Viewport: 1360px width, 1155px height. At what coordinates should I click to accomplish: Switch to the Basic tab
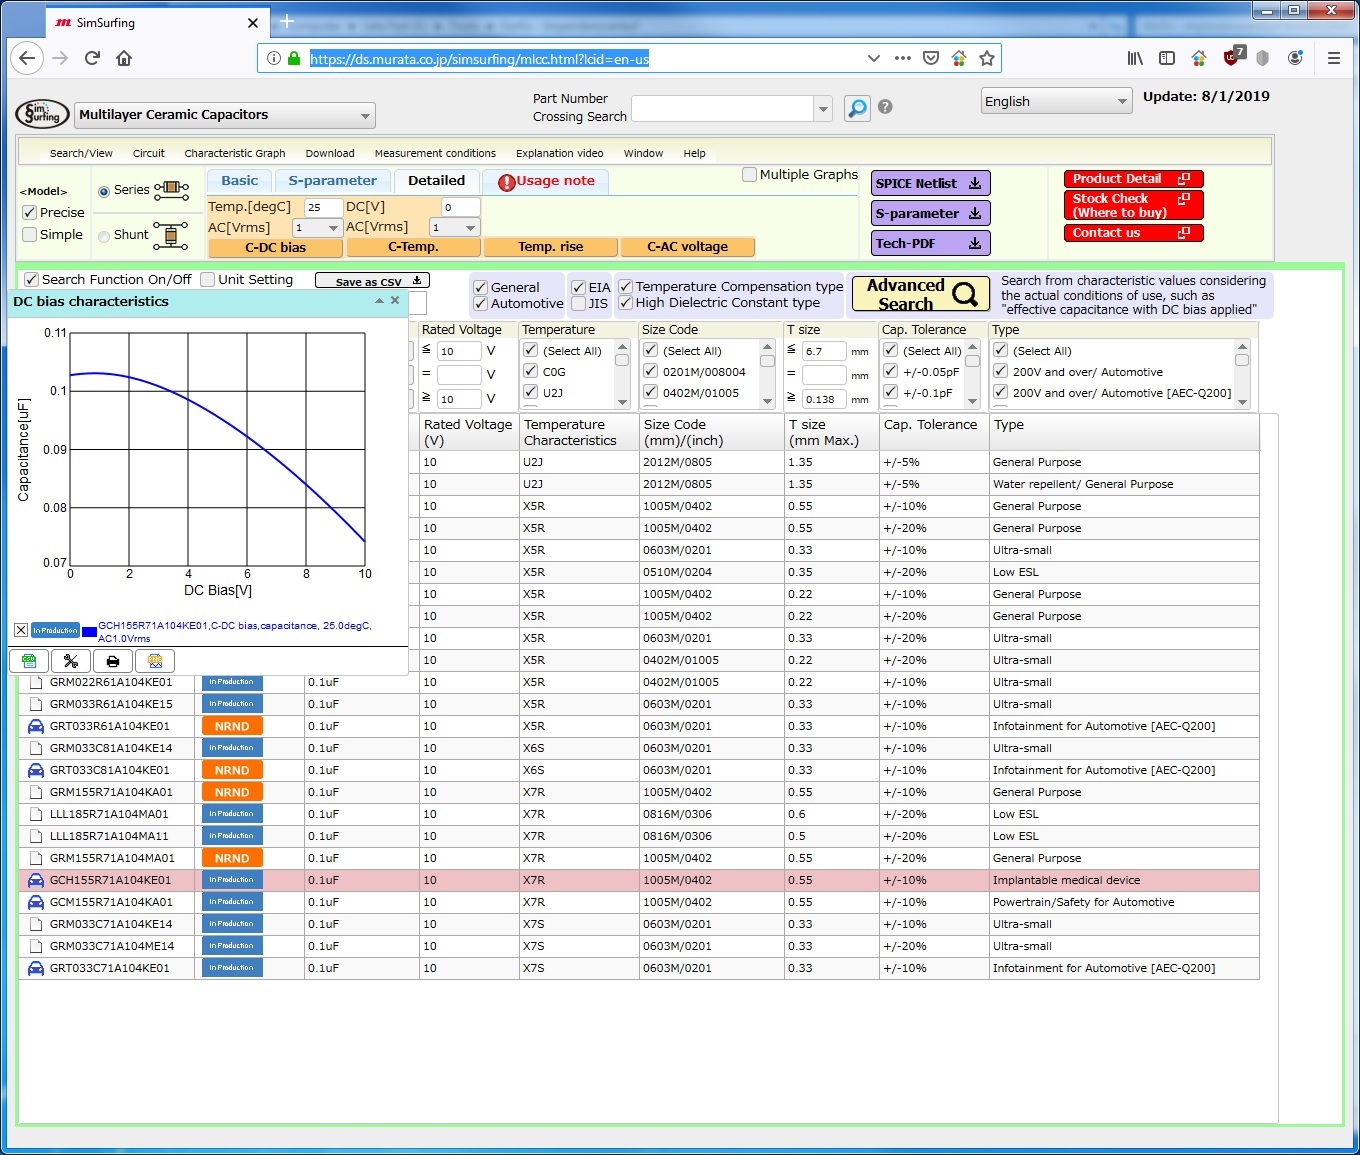click(x=240, y=181)
